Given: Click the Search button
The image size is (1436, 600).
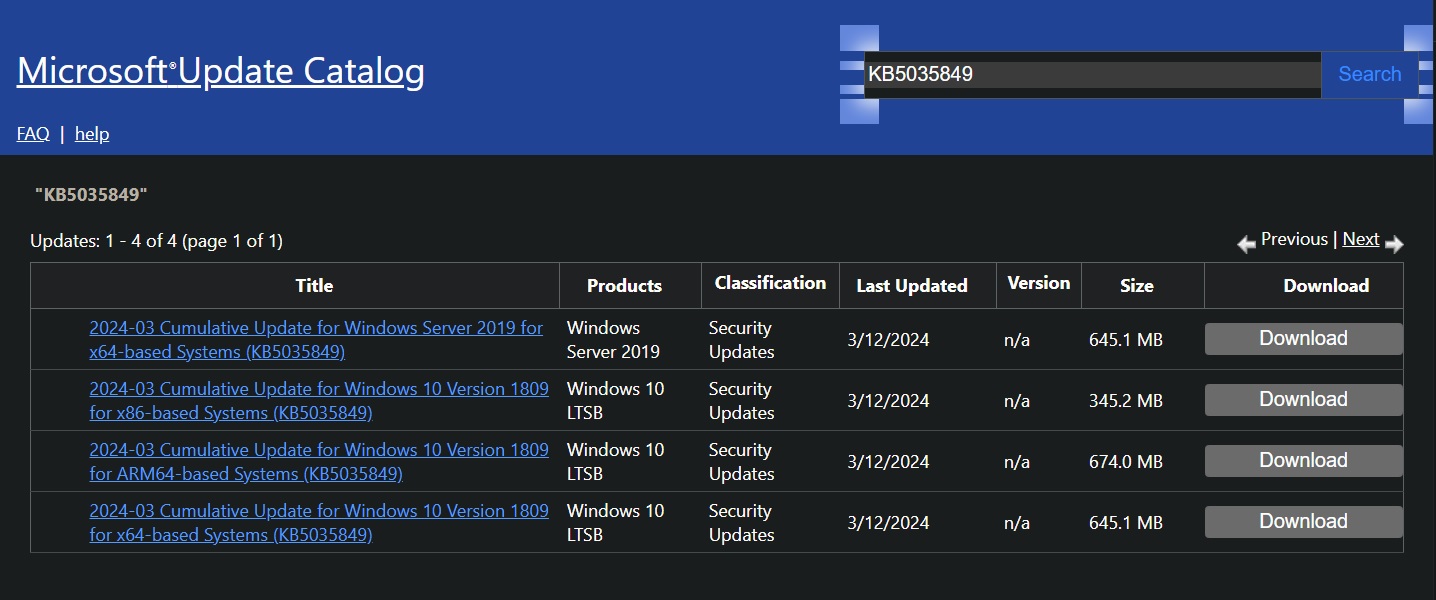Looking at the screenshot, I should click(x=1369, y=74).
